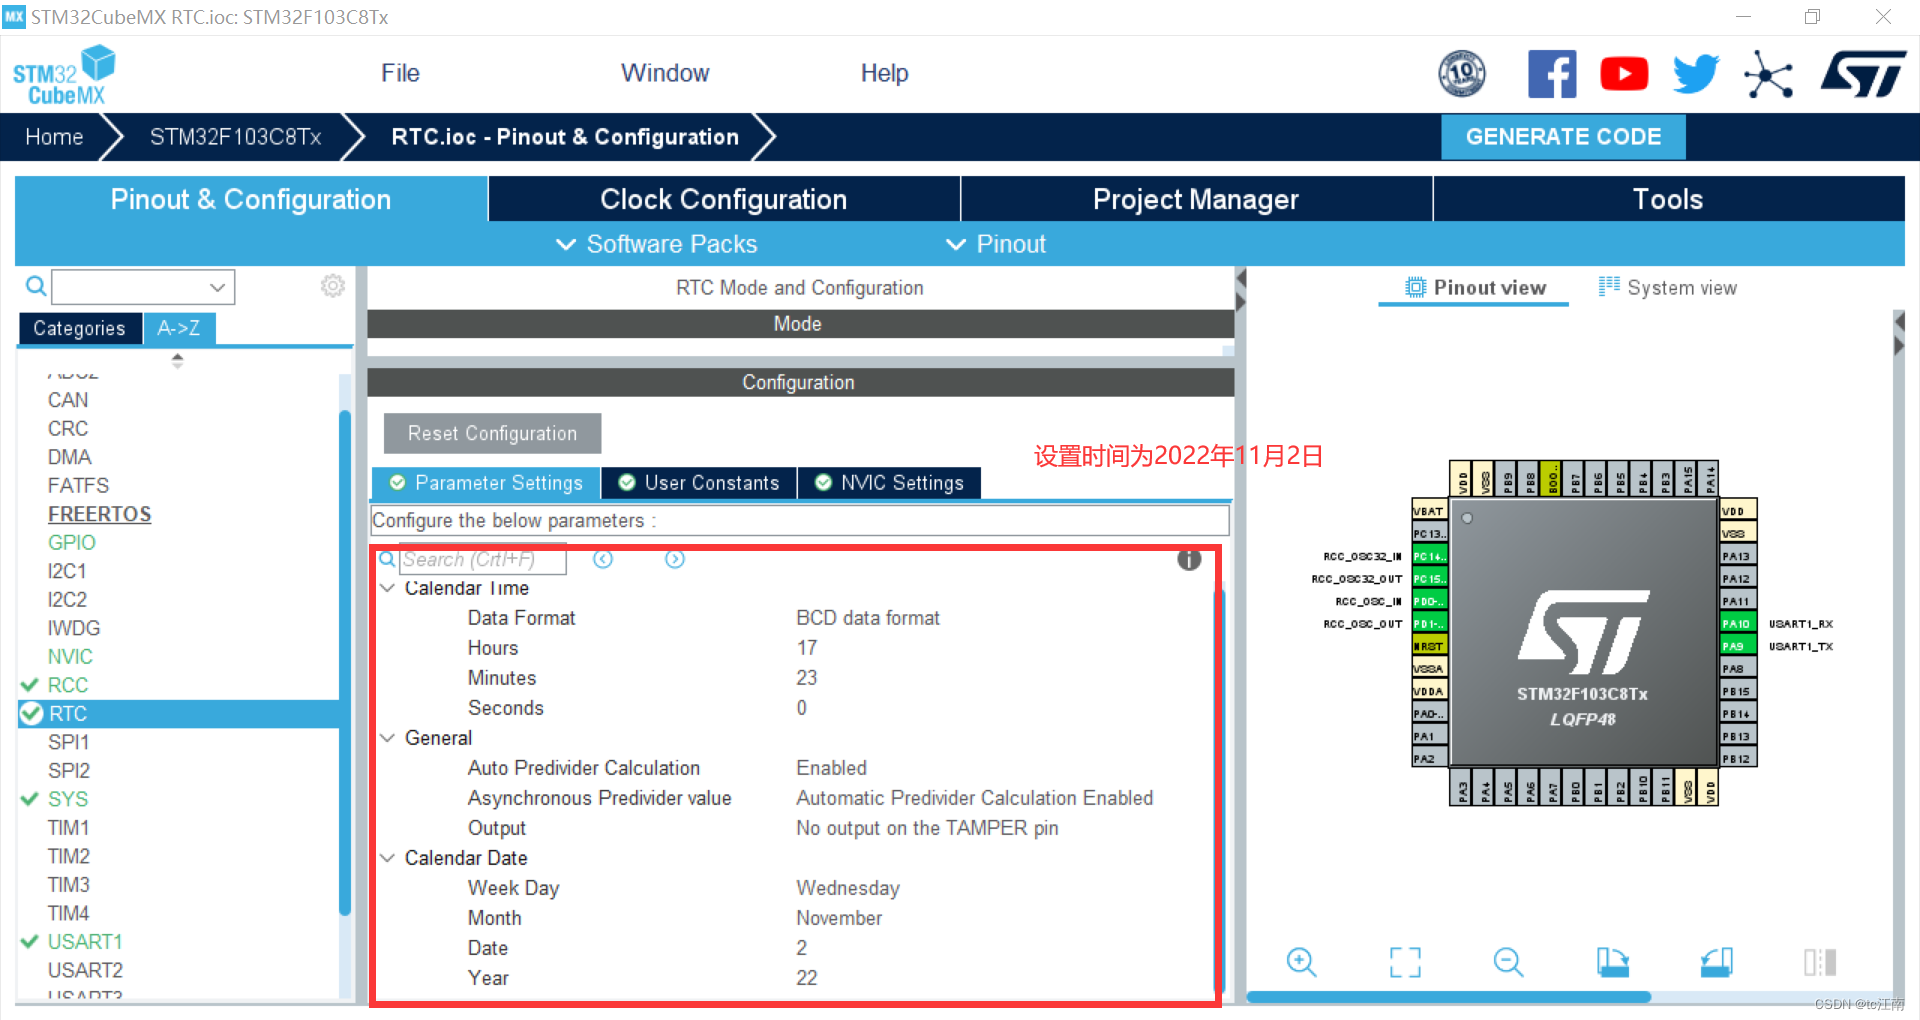Collapse the General parameters section
This screenshot has height=1020, width=1920.
388,738
